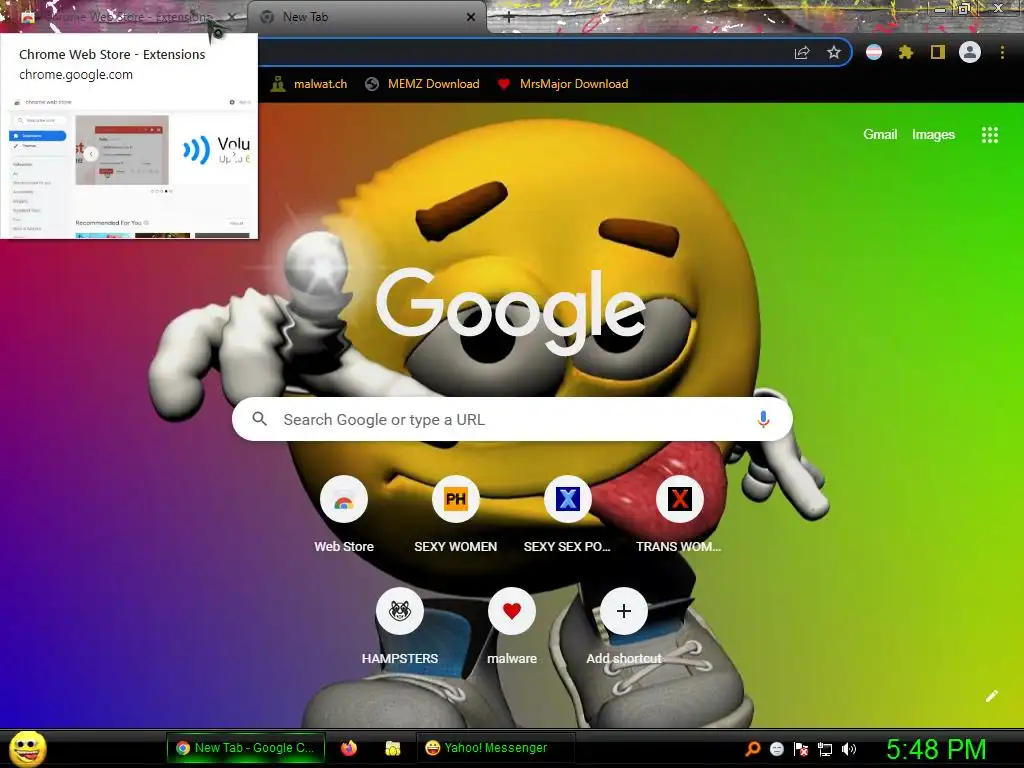Image resolution: width=1024 pixels, height=768 pixels.
Task: Click the magnifier icon in system tray
Action: (752, 748)
